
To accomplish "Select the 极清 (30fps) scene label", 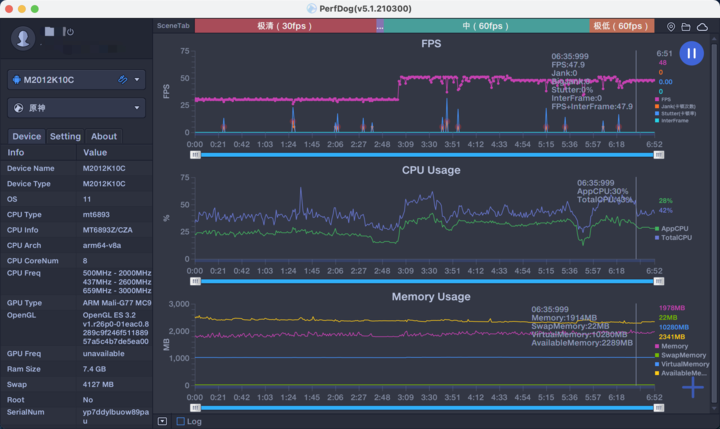I will pyautogui.click(x=284, y=26).
